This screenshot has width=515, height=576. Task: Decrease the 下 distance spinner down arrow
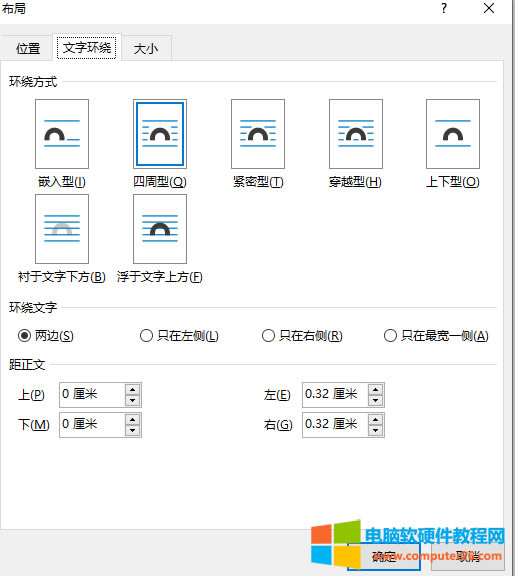[132, 430]
